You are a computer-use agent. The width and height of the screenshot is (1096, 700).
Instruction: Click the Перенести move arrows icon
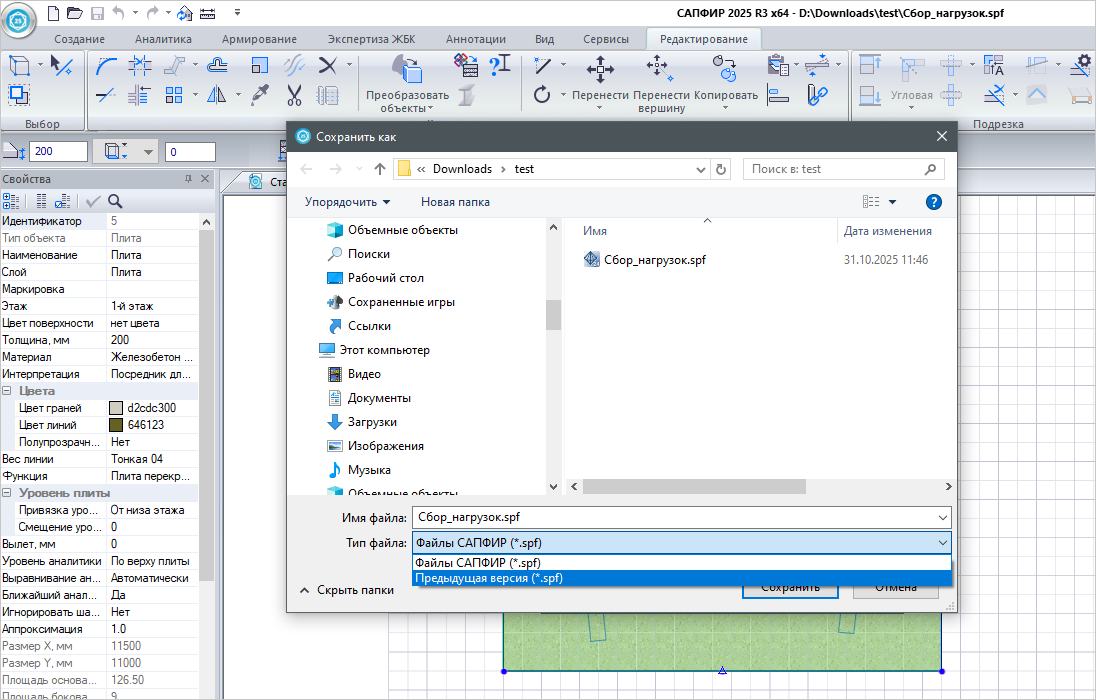pyautogui.click(x=600, y=69)
